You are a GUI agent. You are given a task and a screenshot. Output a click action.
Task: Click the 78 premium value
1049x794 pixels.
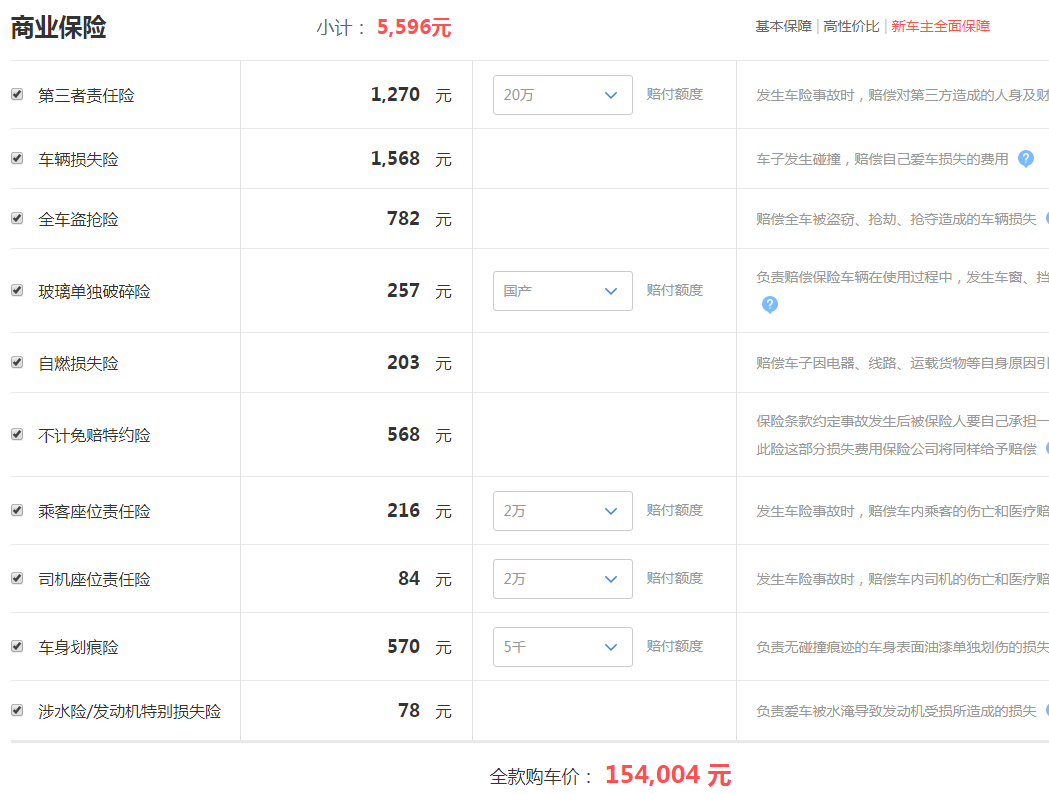(409, 710)
